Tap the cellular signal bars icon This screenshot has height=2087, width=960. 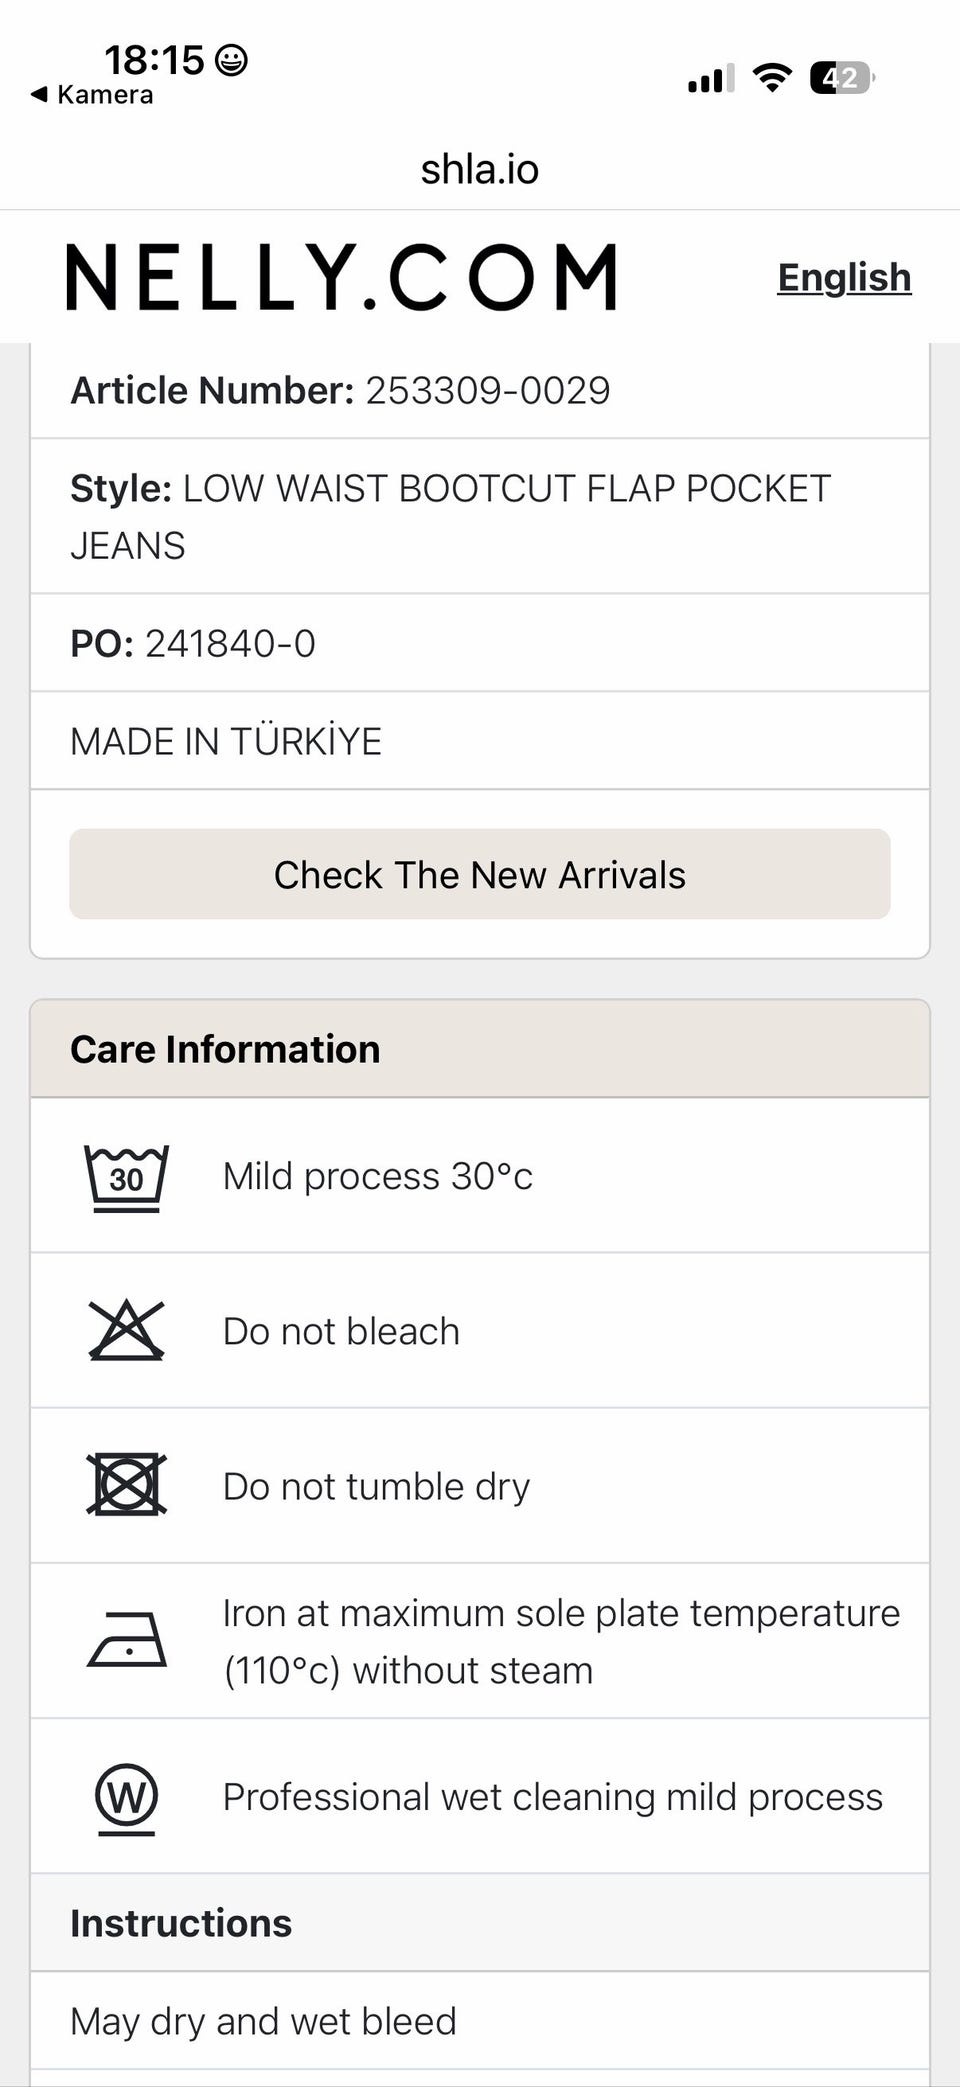pyautogui.click(x=711, y=78)
